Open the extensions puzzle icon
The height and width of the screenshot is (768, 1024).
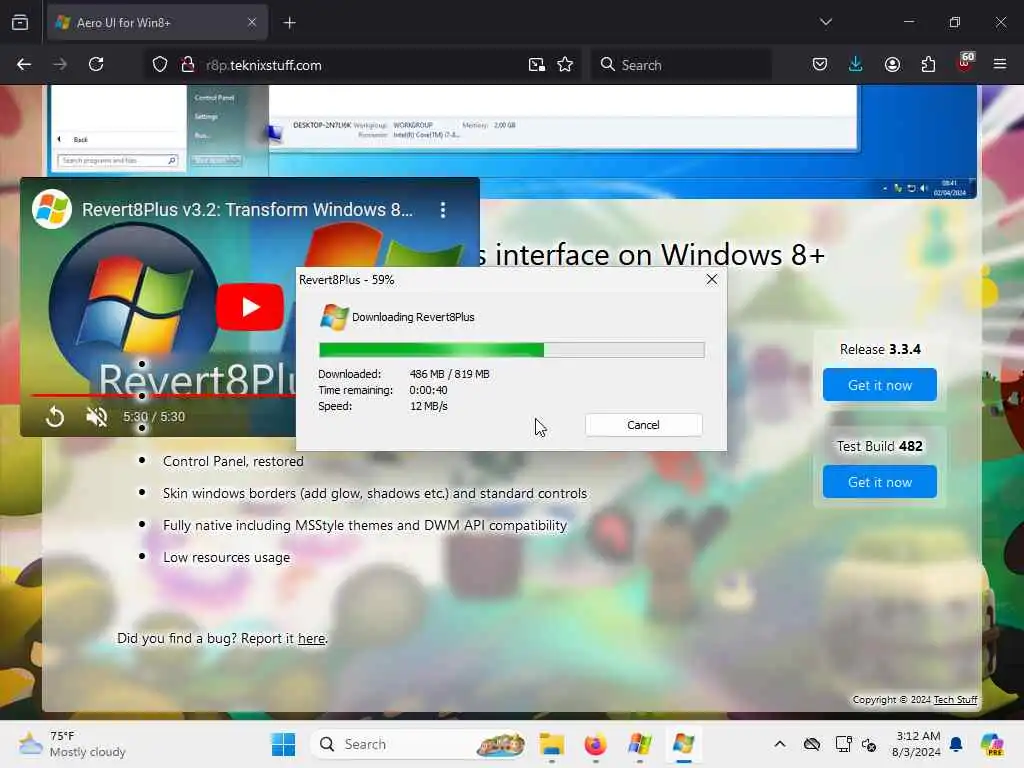point(928,64)
